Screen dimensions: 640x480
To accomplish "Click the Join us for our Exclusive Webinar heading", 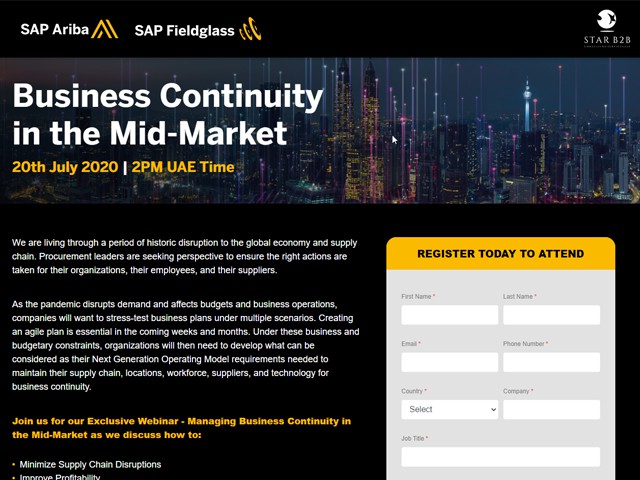I will [181, 428].
